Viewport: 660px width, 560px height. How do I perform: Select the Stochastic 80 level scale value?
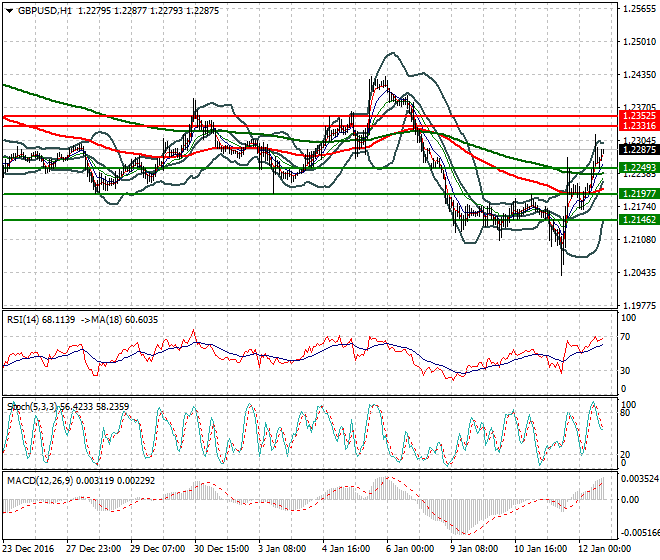pos(625,413)
